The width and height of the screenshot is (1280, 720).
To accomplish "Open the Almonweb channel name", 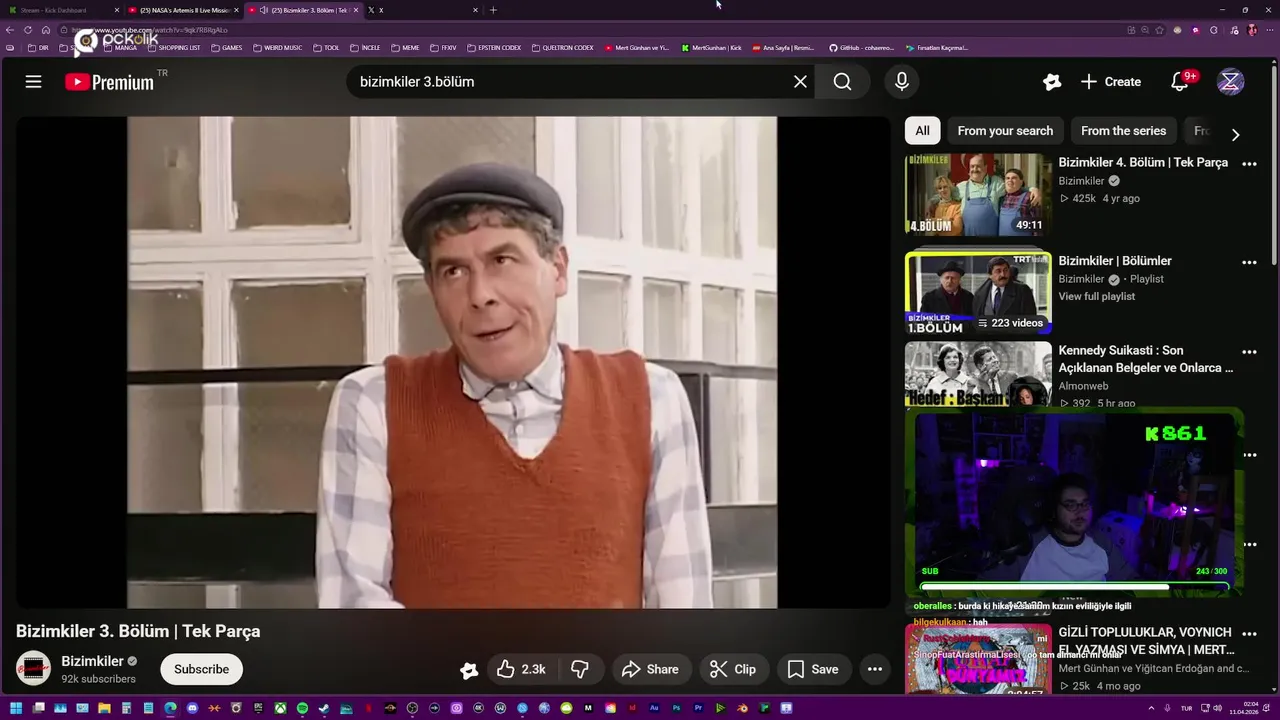I will click(1083, 385).
